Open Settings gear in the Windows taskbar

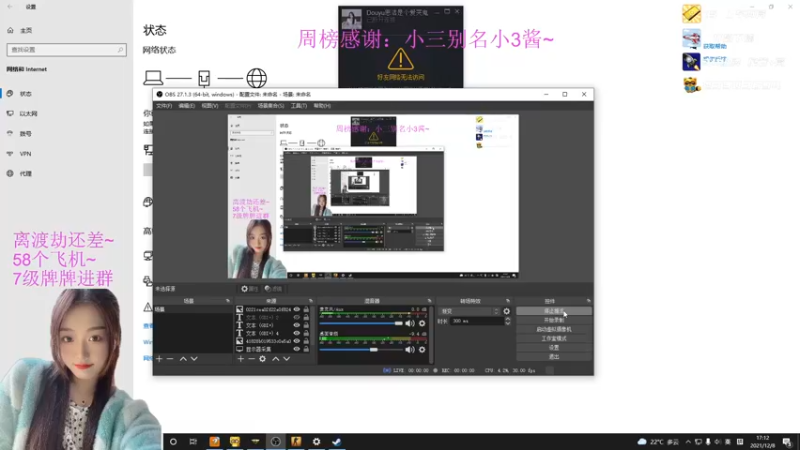click(316, 441)
